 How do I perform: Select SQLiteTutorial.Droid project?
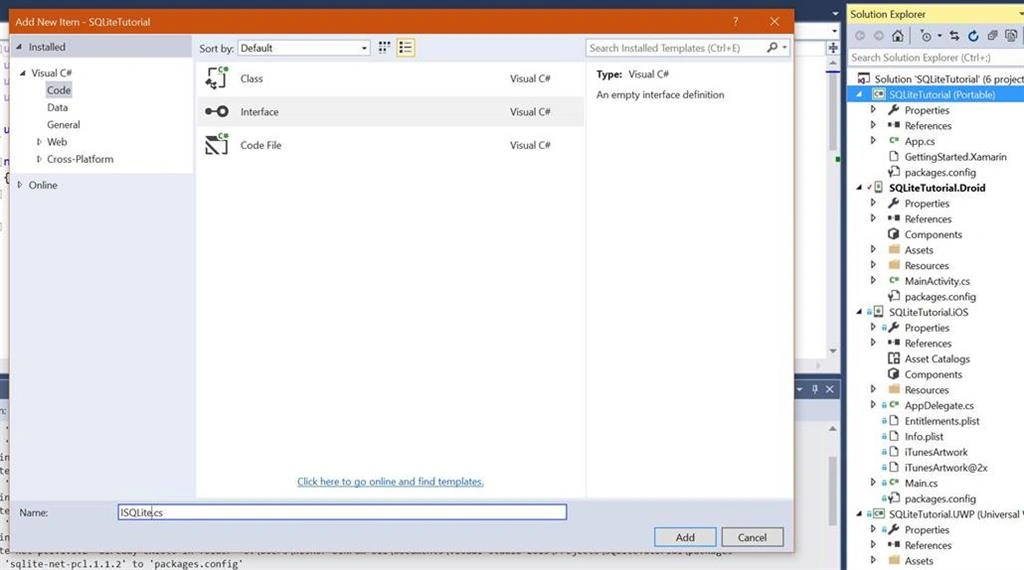937,187
